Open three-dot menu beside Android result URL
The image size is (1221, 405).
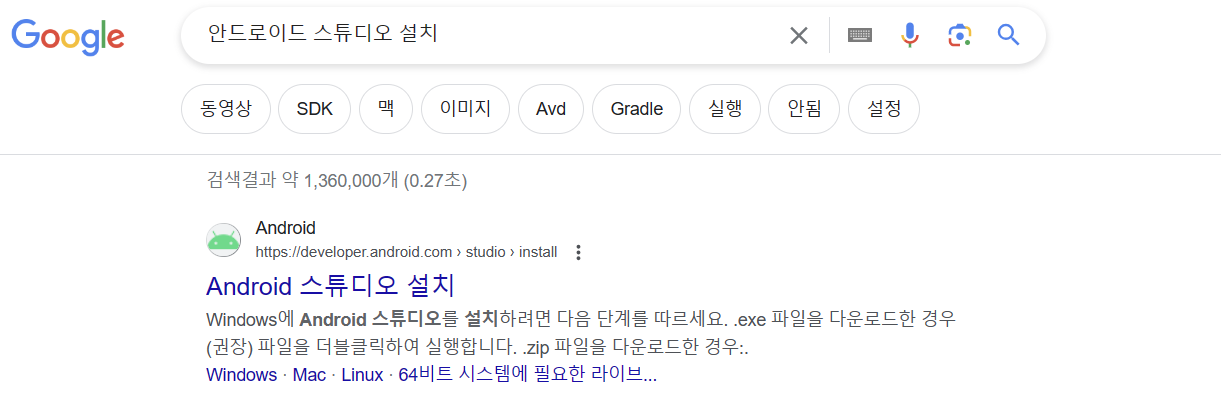point(578,252)
